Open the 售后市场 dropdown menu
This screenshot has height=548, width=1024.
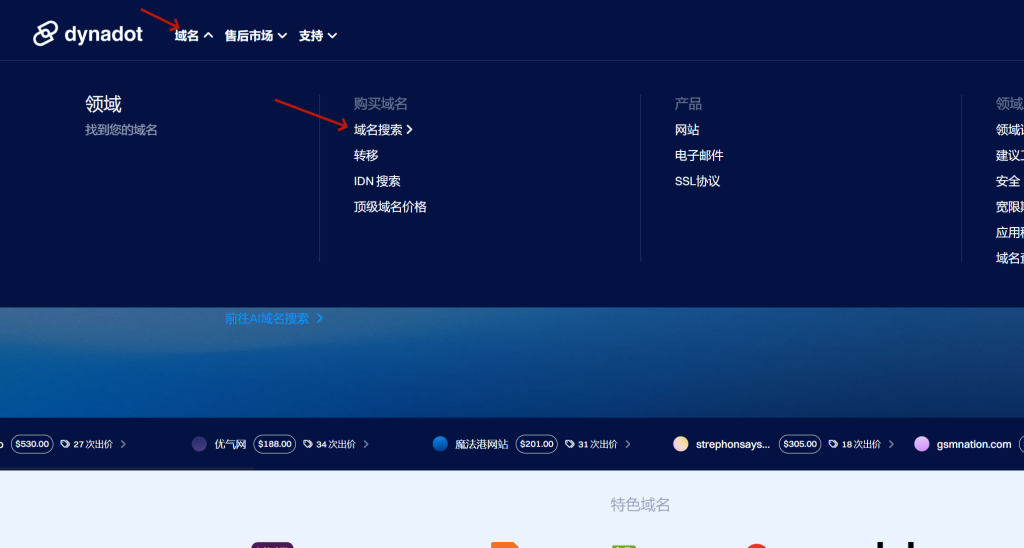click(255, 36)
